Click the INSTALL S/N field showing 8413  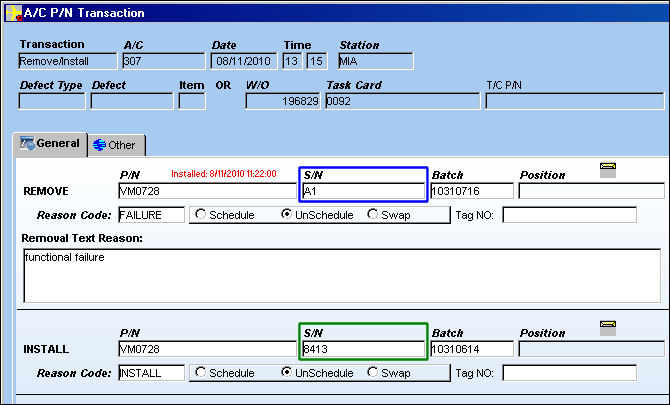364,349
